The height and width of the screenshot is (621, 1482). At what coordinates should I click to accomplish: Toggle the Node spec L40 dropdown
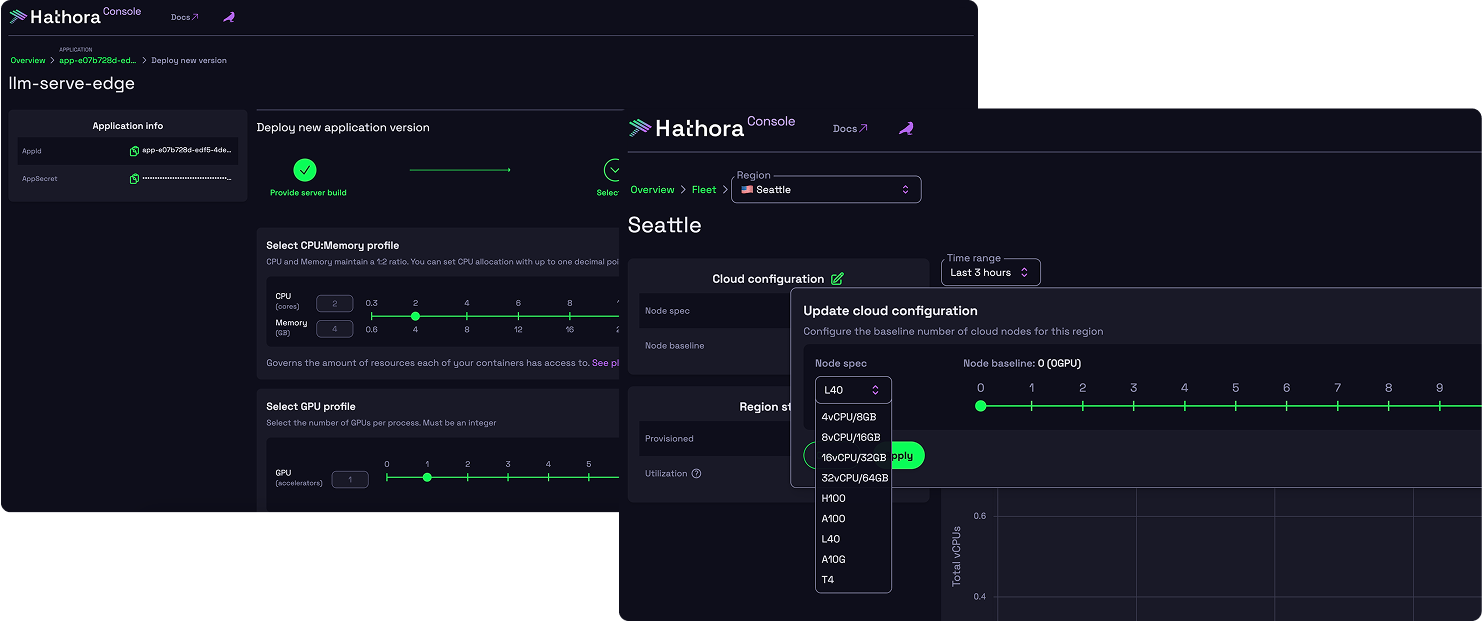853,390
